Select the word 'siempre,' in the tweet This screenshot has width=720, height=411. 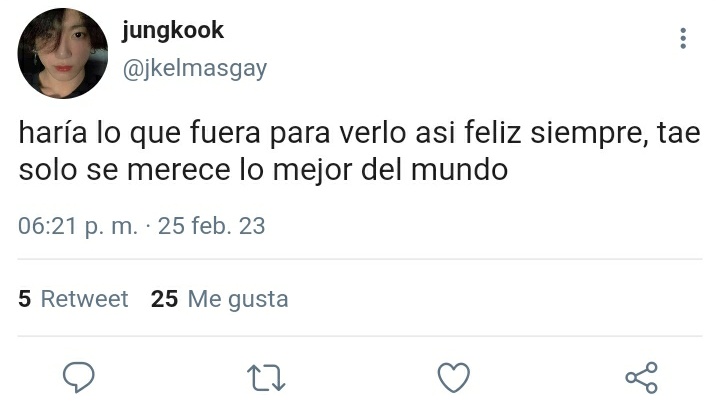(590, 134)
